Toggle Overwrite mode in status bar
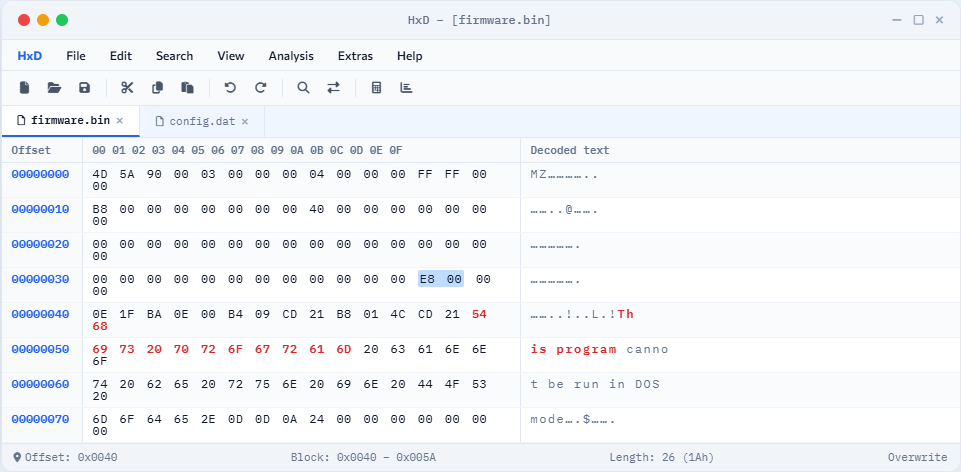961x472 pixels. 917,457
